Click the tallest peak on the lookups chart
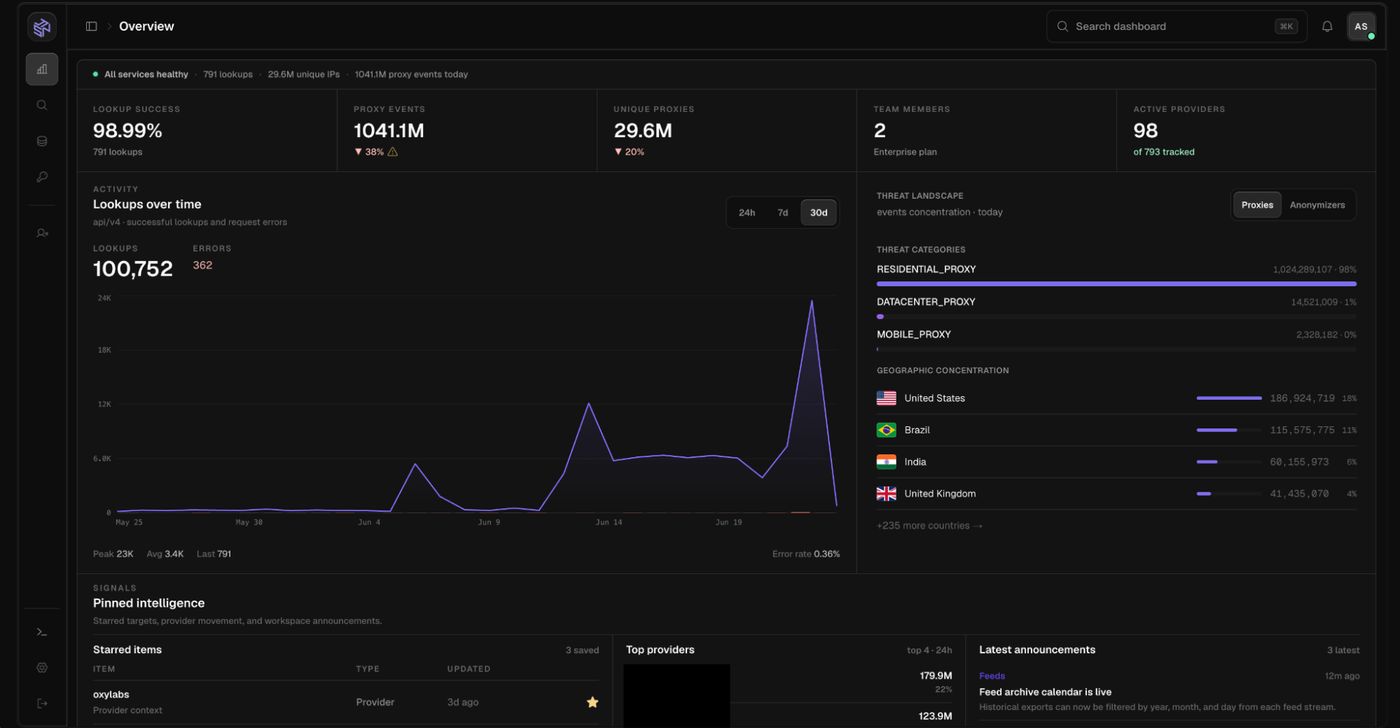Image resolution: width=1400 pixels, height=728 pixels. tap(811, 301)
